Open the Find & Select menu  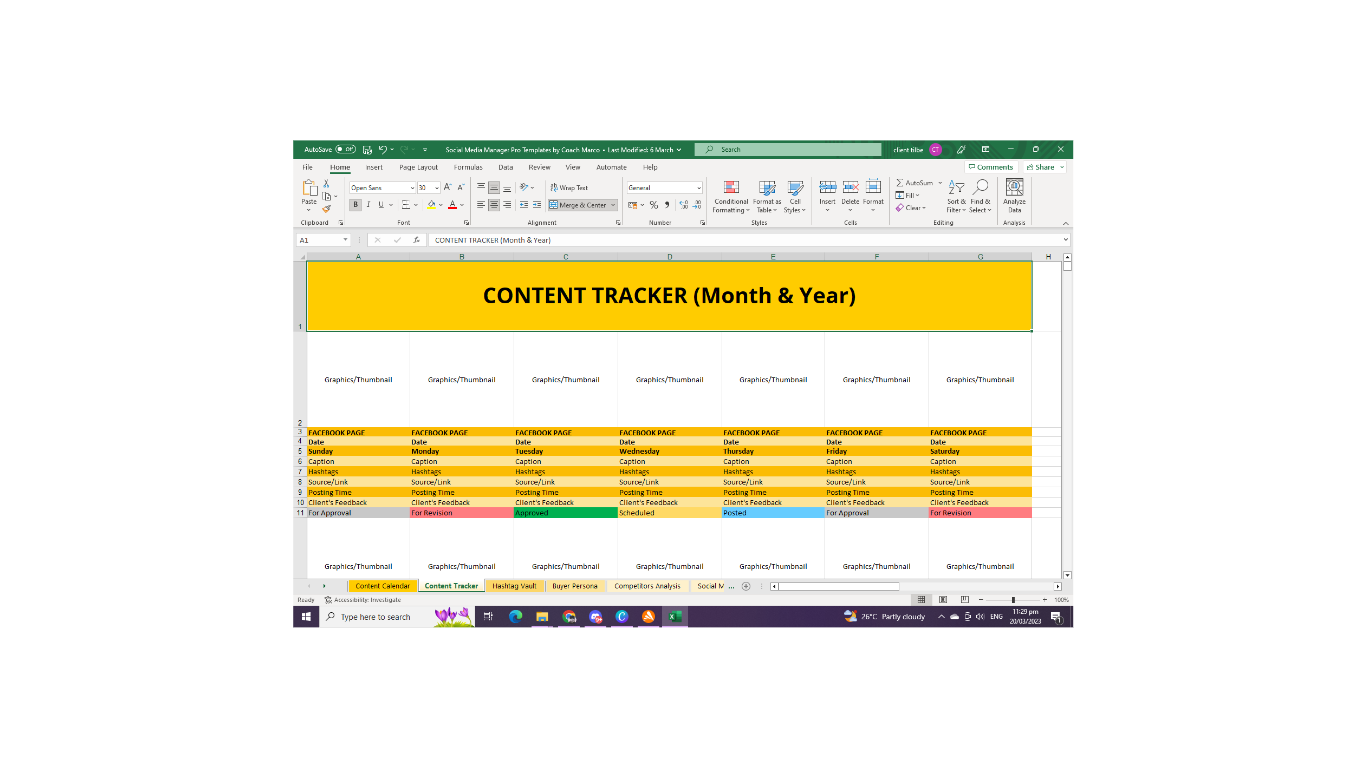[981, 196]
